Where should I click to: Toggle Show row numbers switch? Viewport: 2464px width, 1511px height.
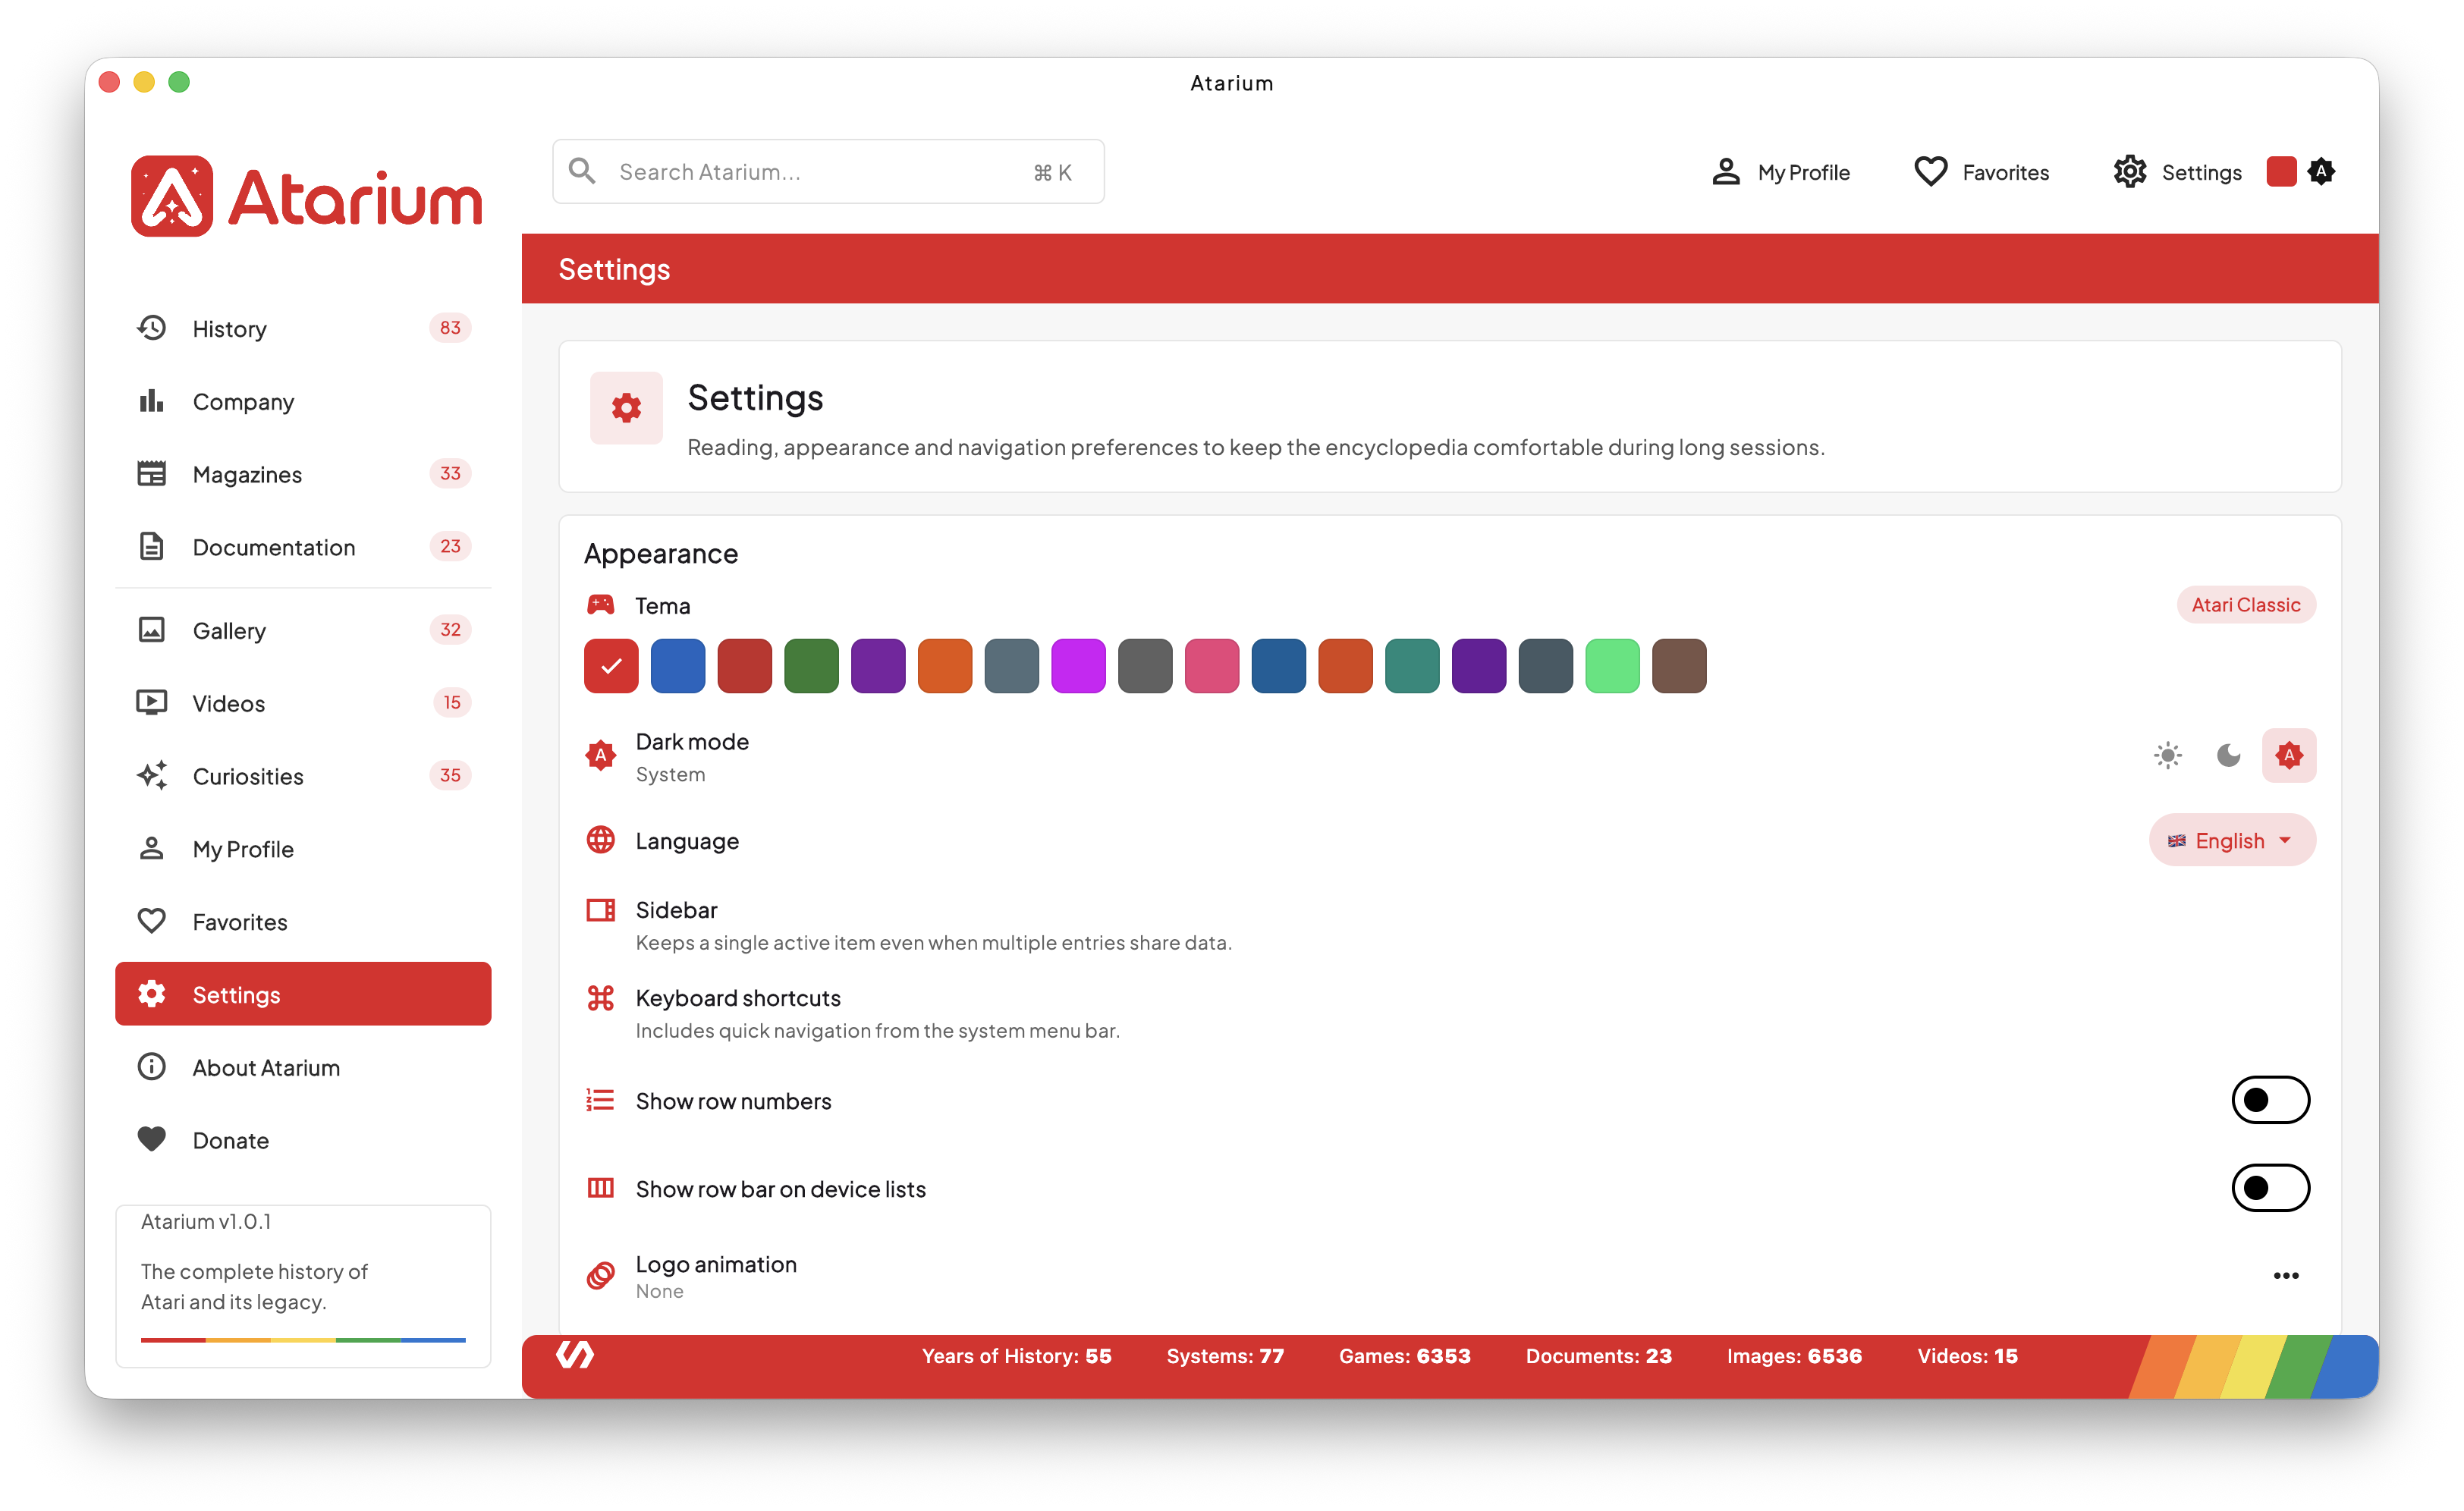pyautogui.click(x=2270, y=1100)
